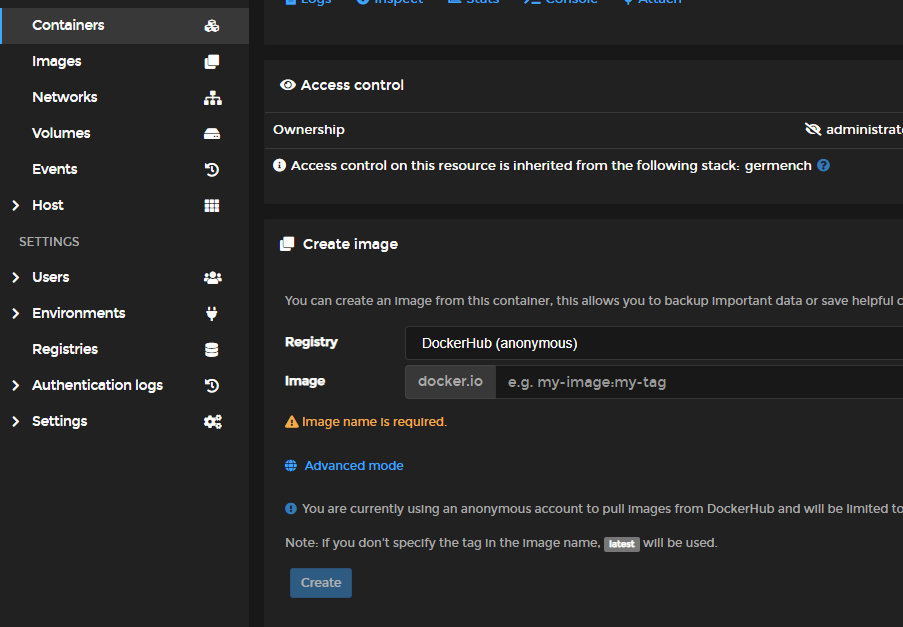Open the Events page
The height and width of the screenshot is (627, 903).
coord(55,169)
